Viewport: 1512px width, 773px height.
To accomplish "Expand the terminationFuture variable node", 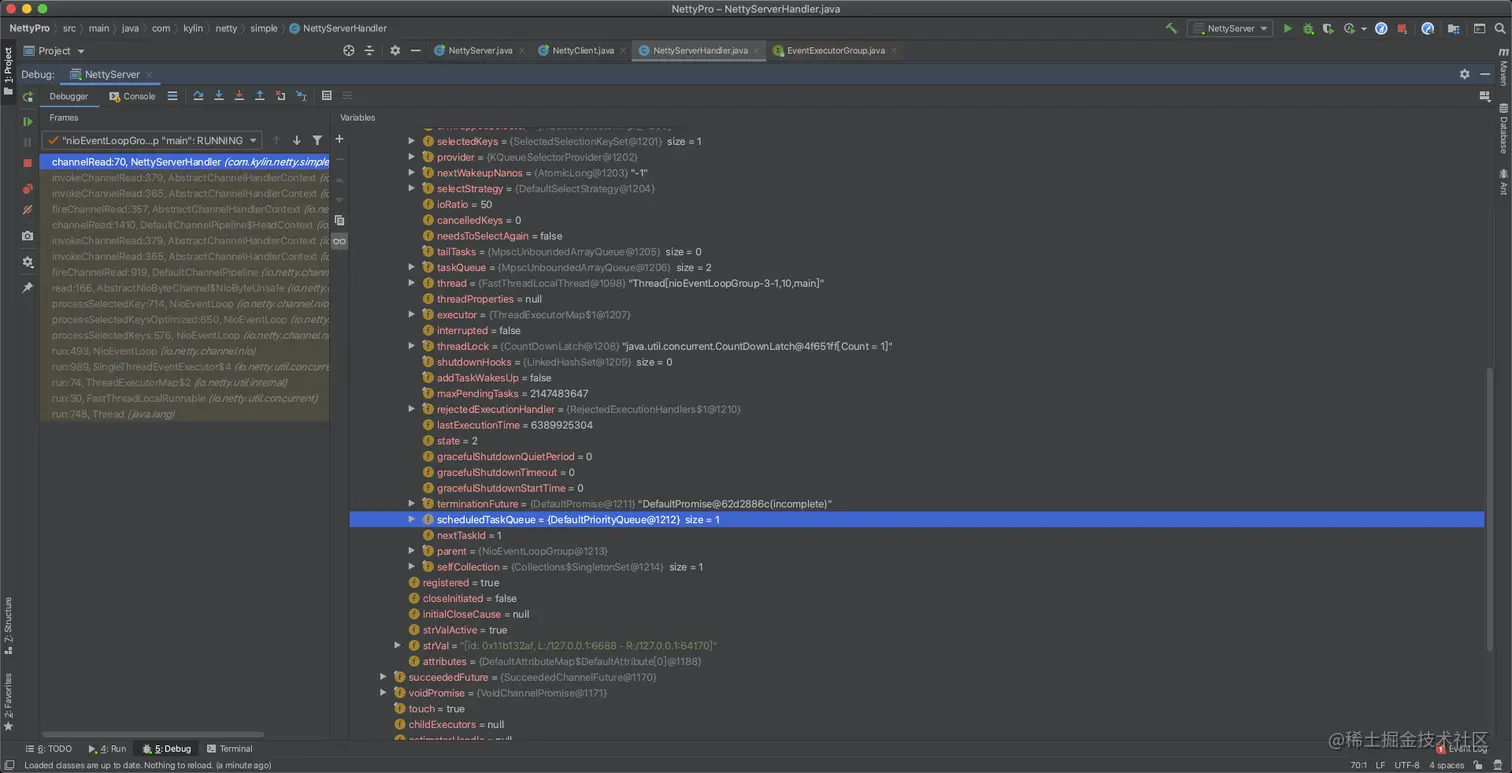I will 411,504.
